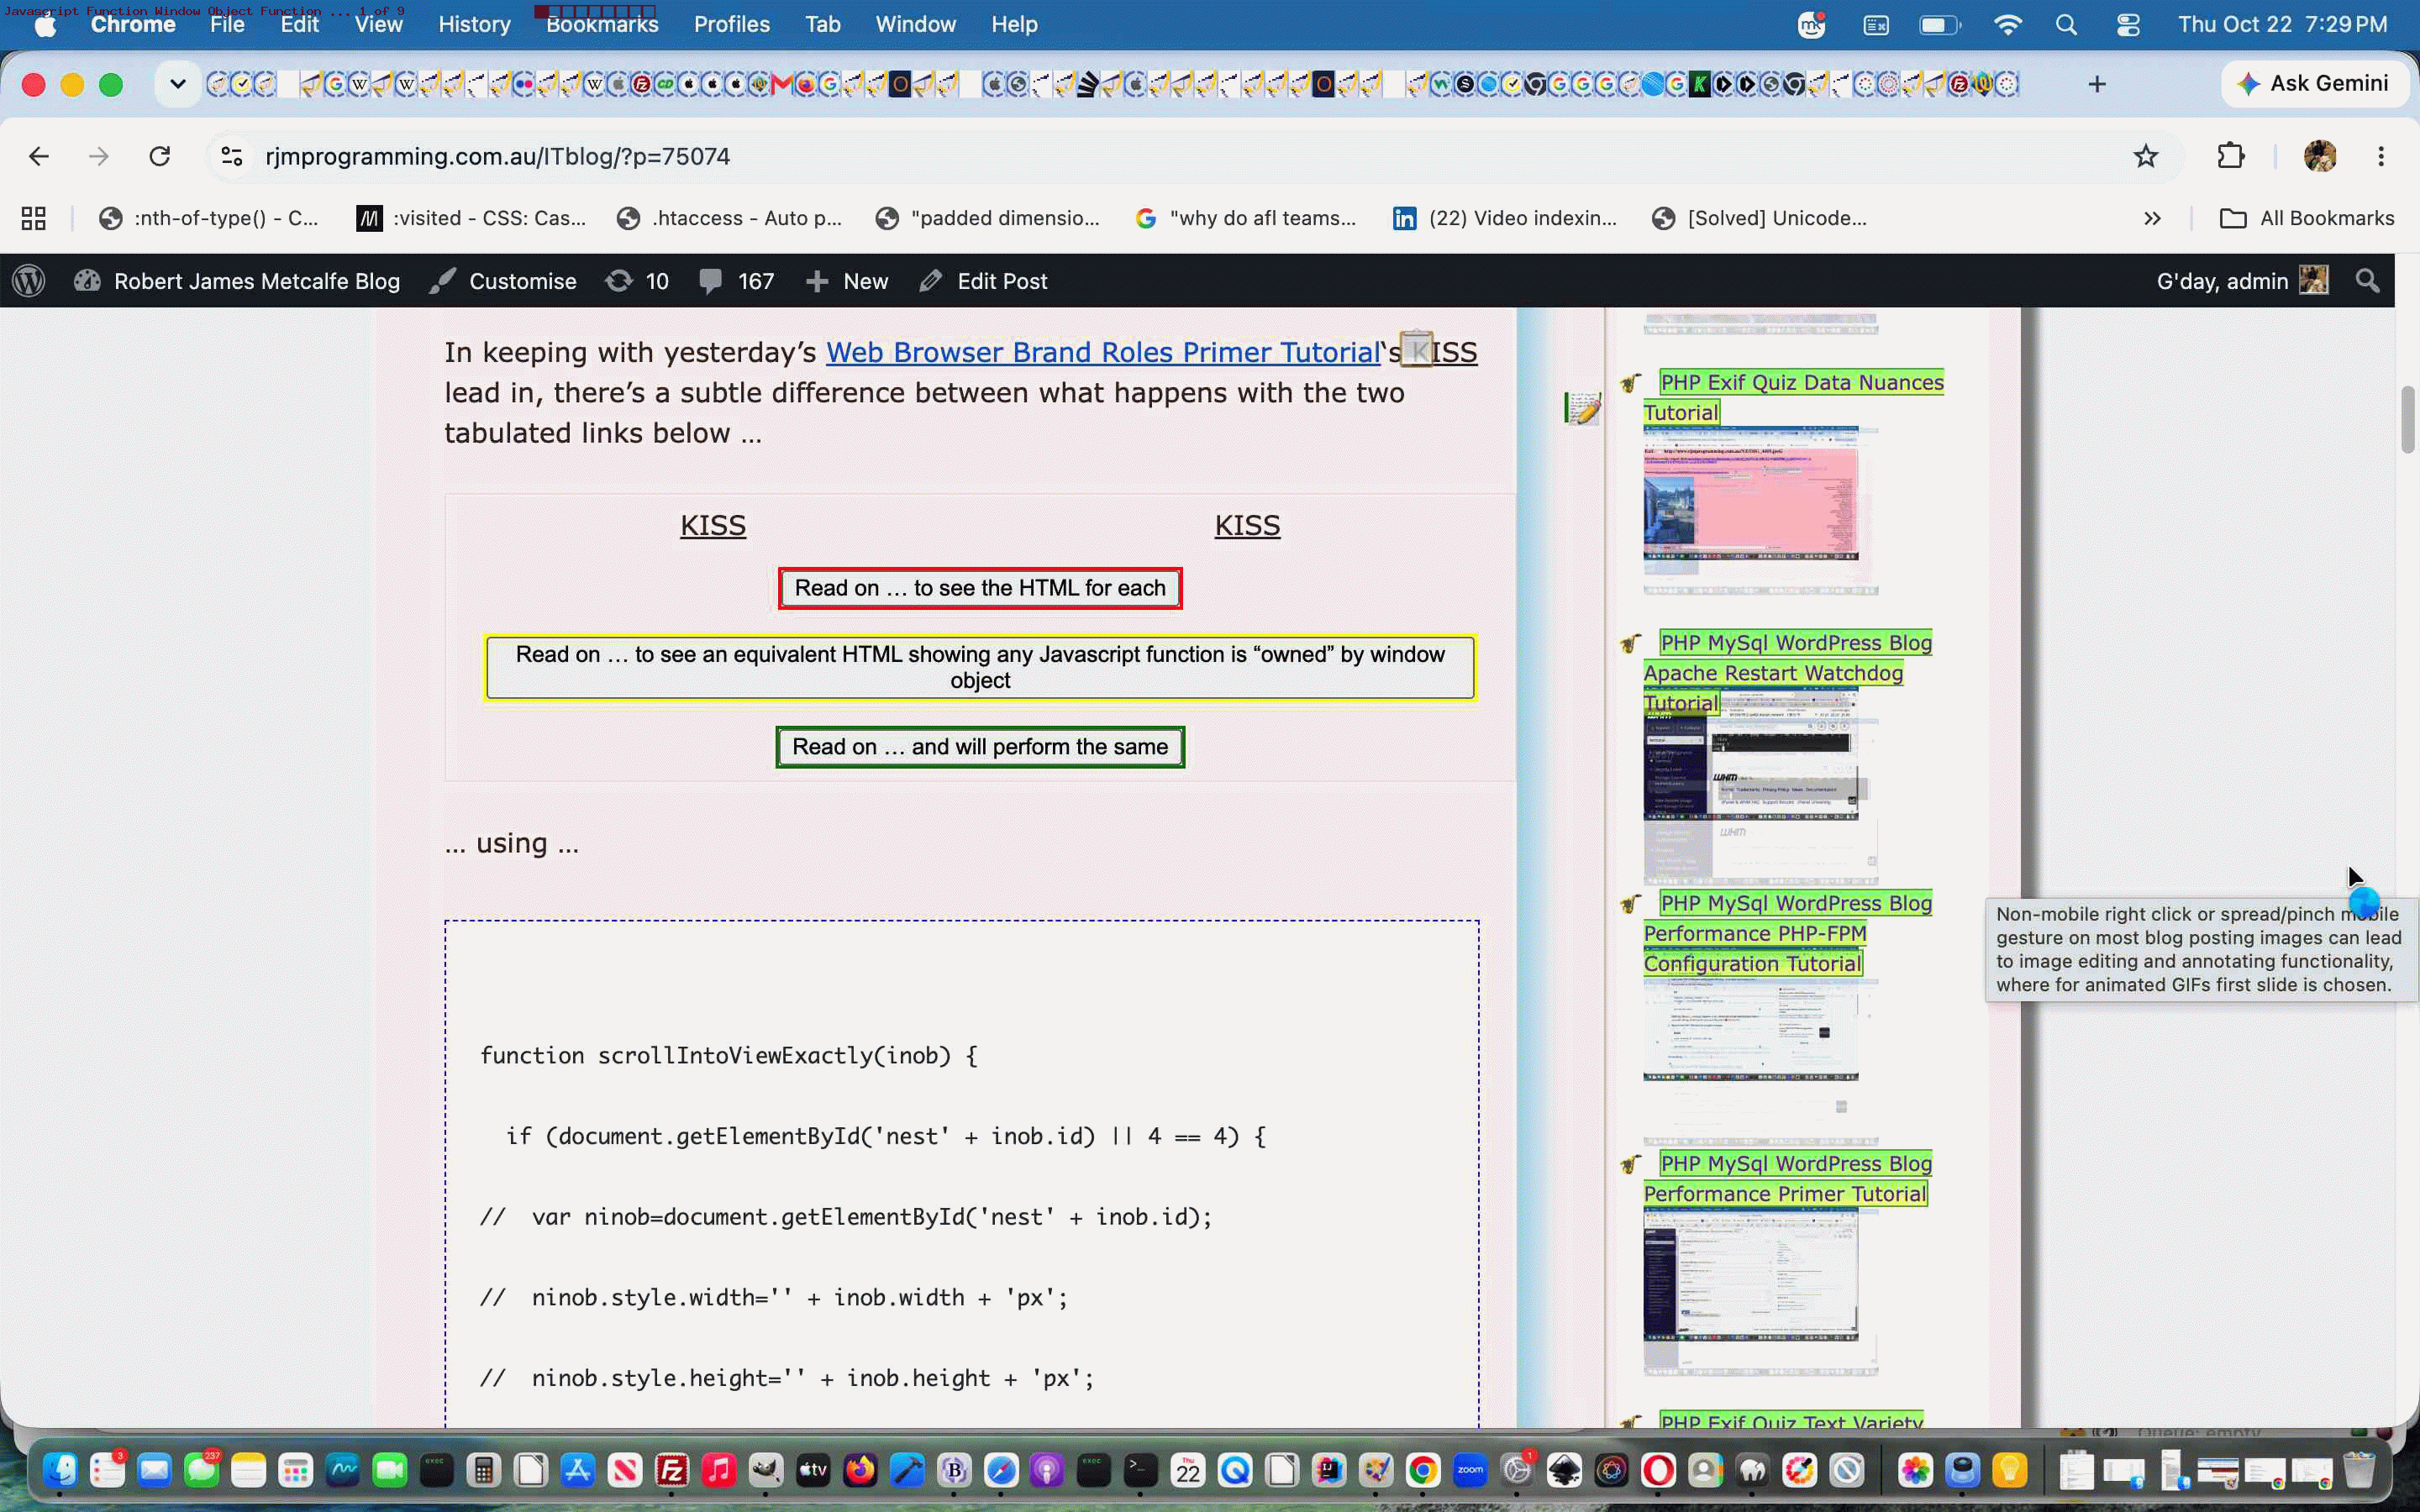
Task: Open the Bookmarks menu in menu bar
Action: 602,24
